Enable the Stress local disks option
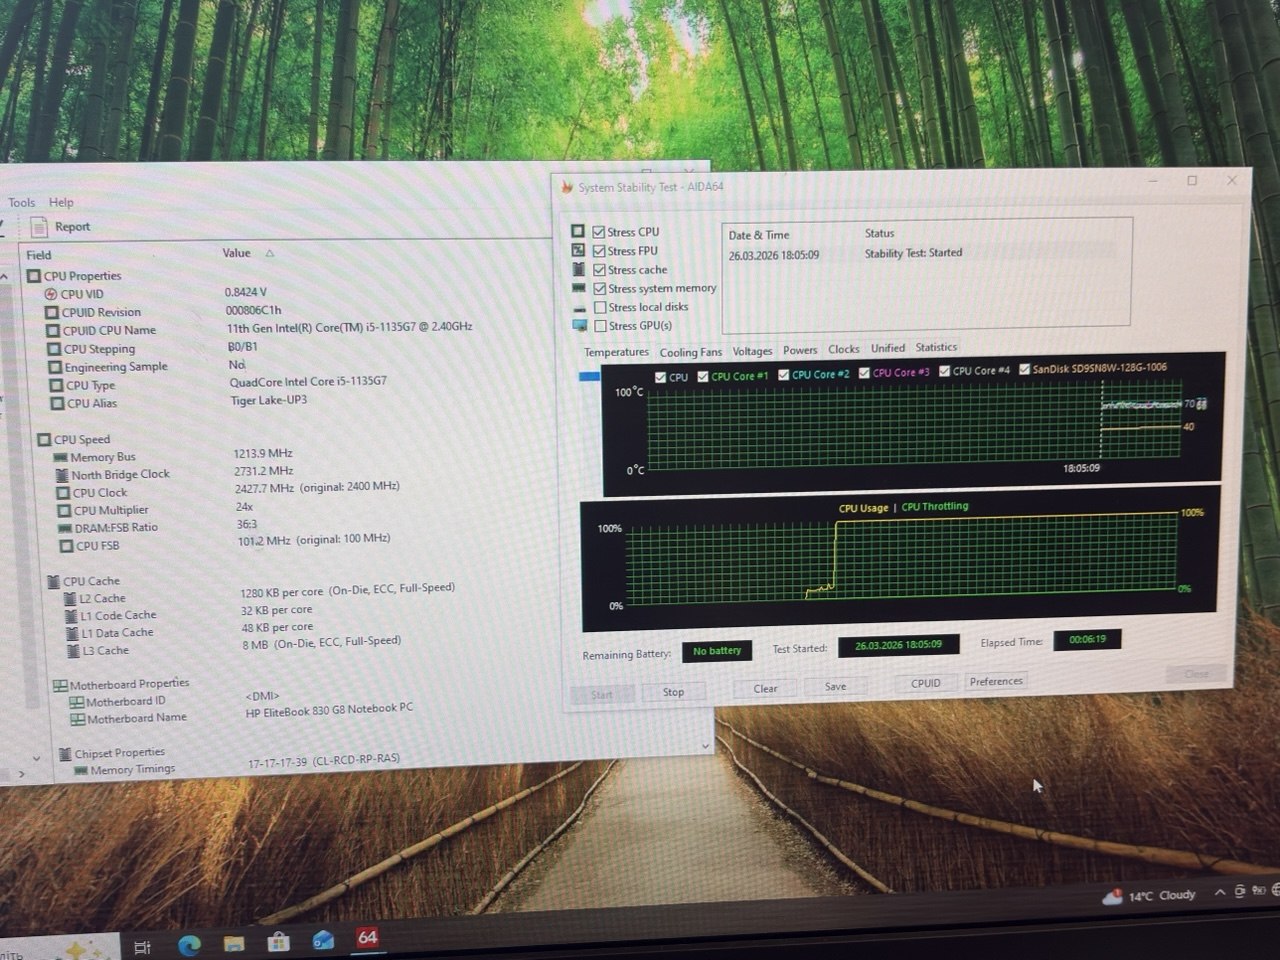The height and width of the screenshot is (960, 1280). tap(600, 307)
